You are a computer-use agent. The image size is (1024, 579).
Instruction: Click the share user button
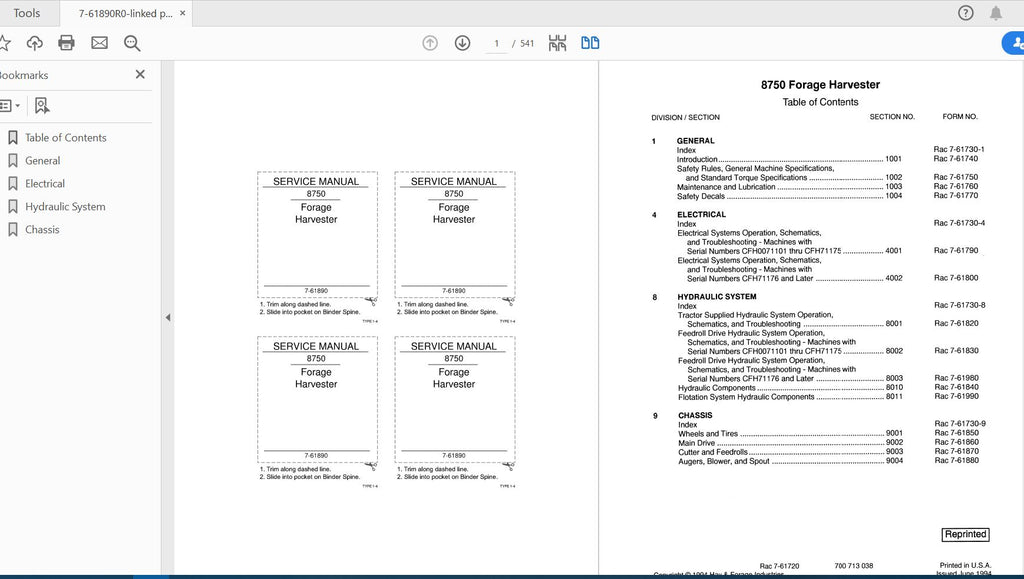pyautogui.click(x=1014, y=43)
